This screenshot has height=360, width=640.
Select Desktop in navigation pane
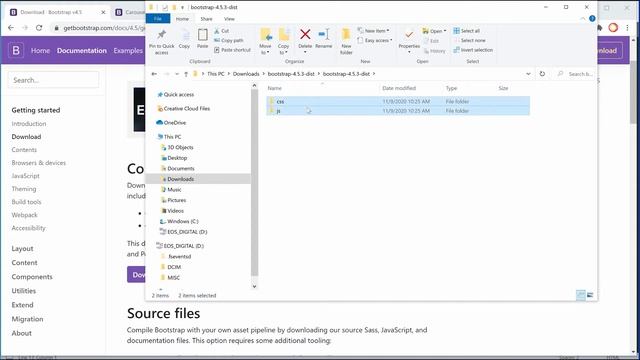click(x=174, y=158)
